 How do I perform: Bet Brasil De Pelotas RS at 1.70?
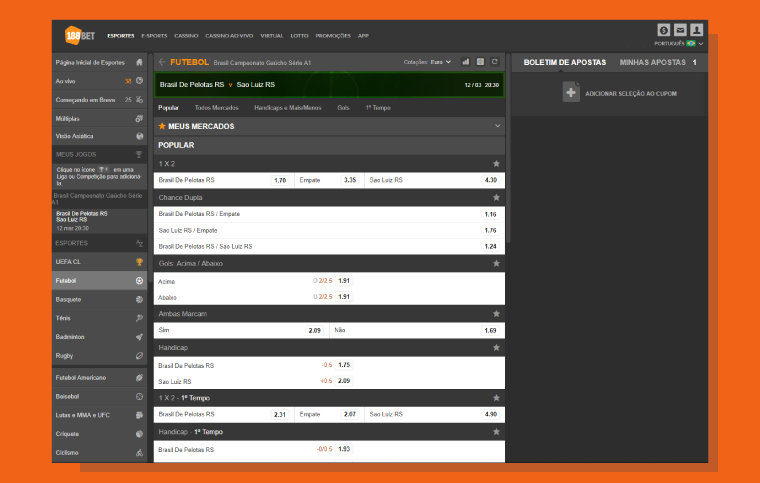(280, 180)
